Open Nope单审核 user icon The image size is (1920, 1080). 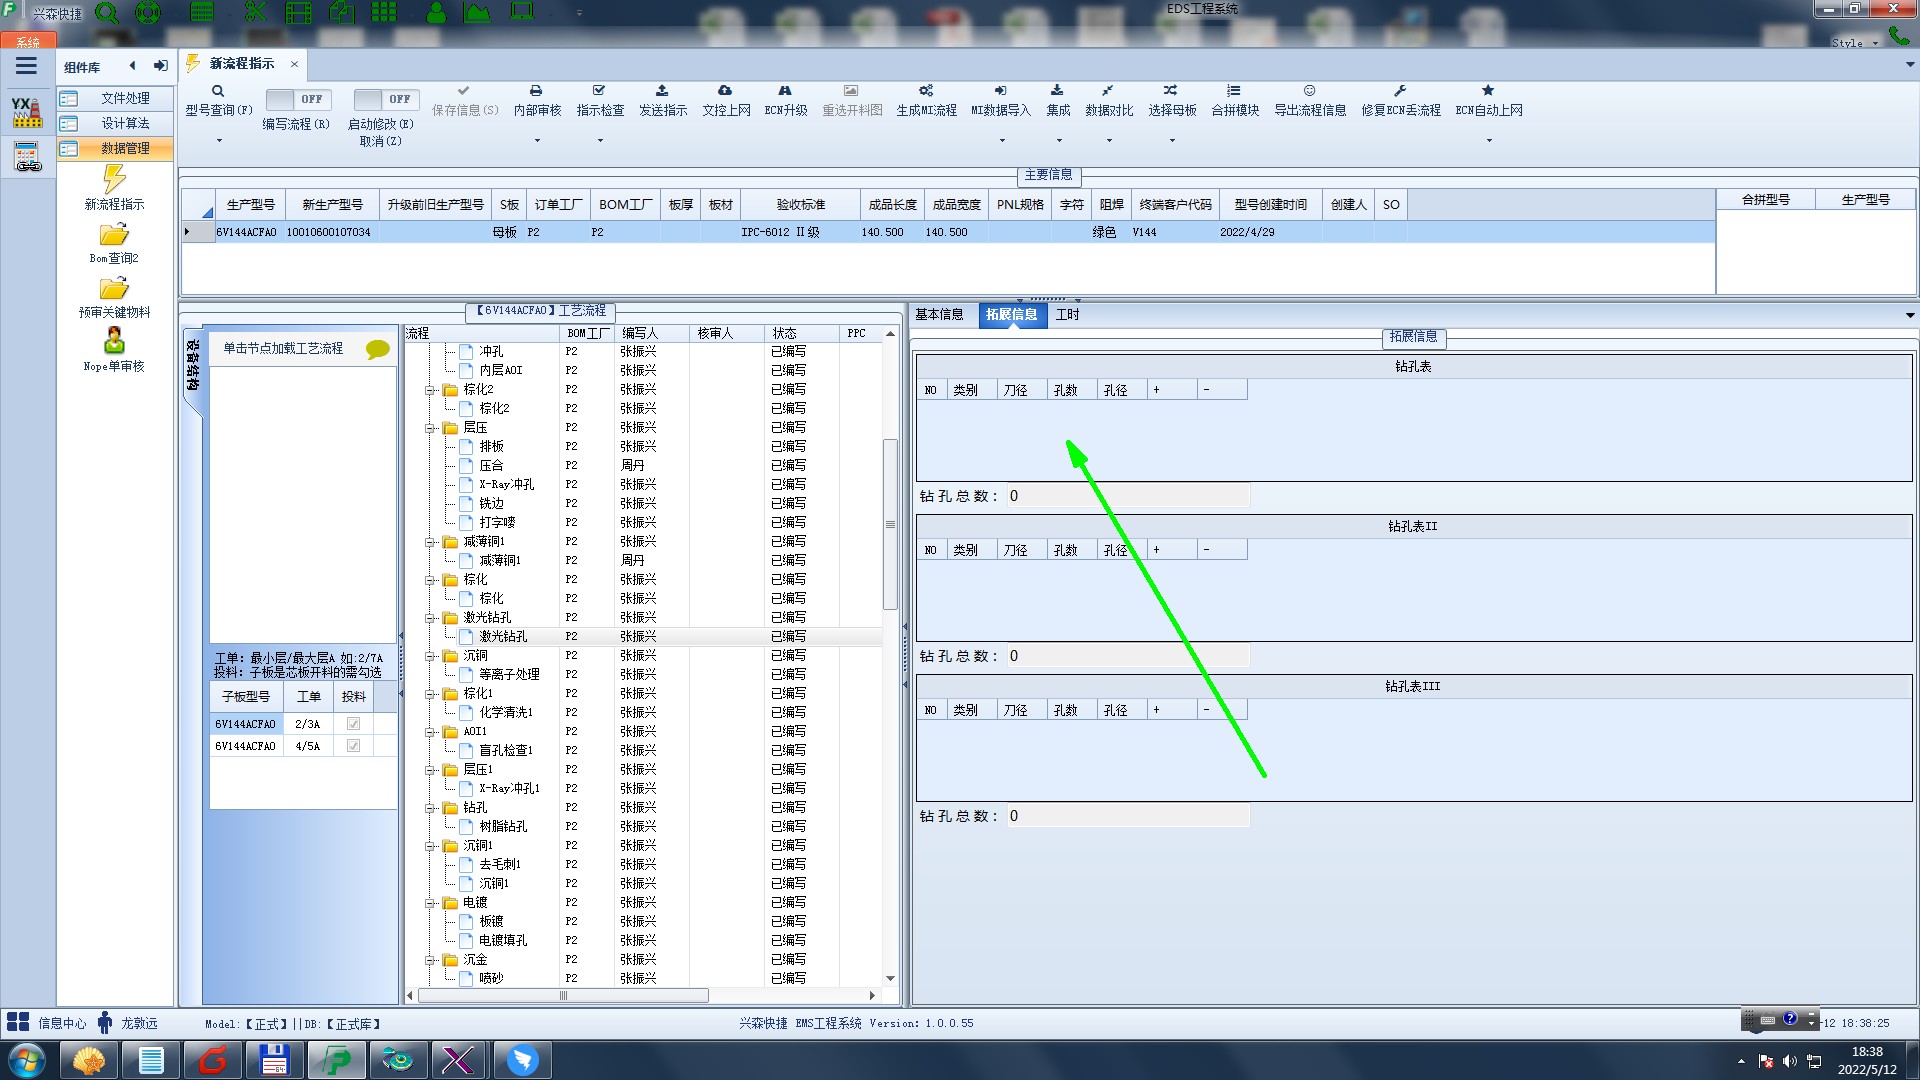(x=114, y=341)
